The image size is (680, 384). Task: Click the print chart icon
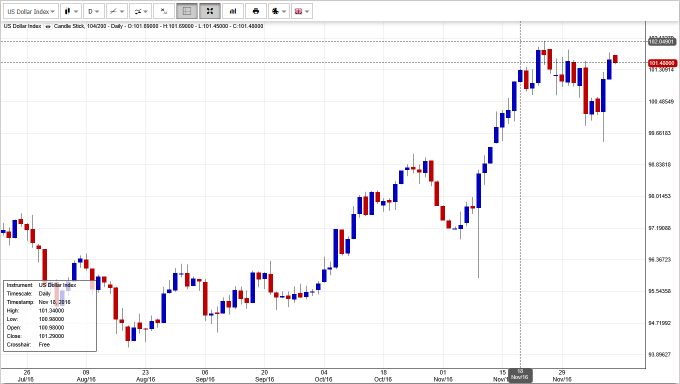point(256,11)
